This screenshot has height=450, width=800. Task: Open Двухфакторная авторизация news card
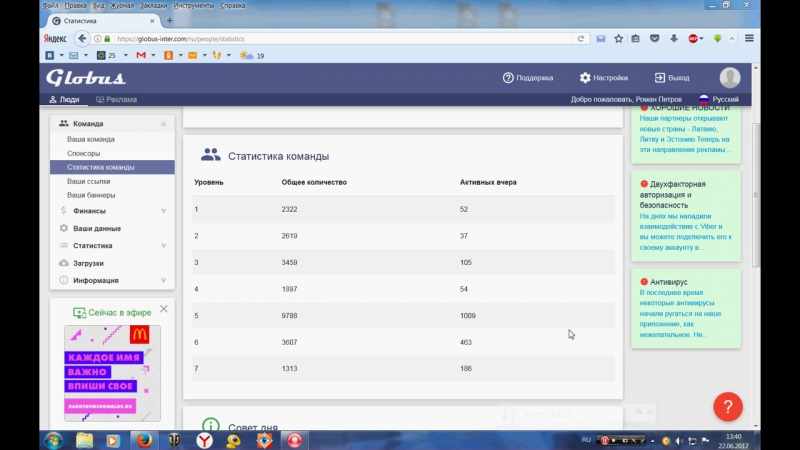(x=686, y=216)
